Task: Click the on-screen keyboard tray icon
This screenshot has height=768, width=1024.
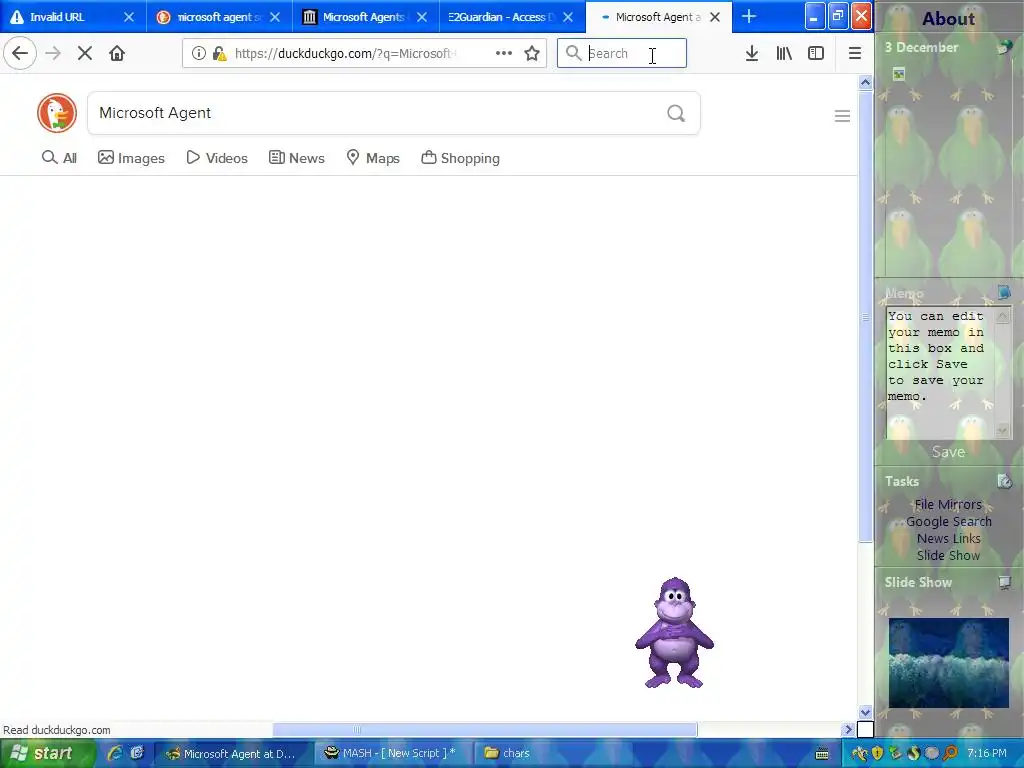Action: point(822,754)
